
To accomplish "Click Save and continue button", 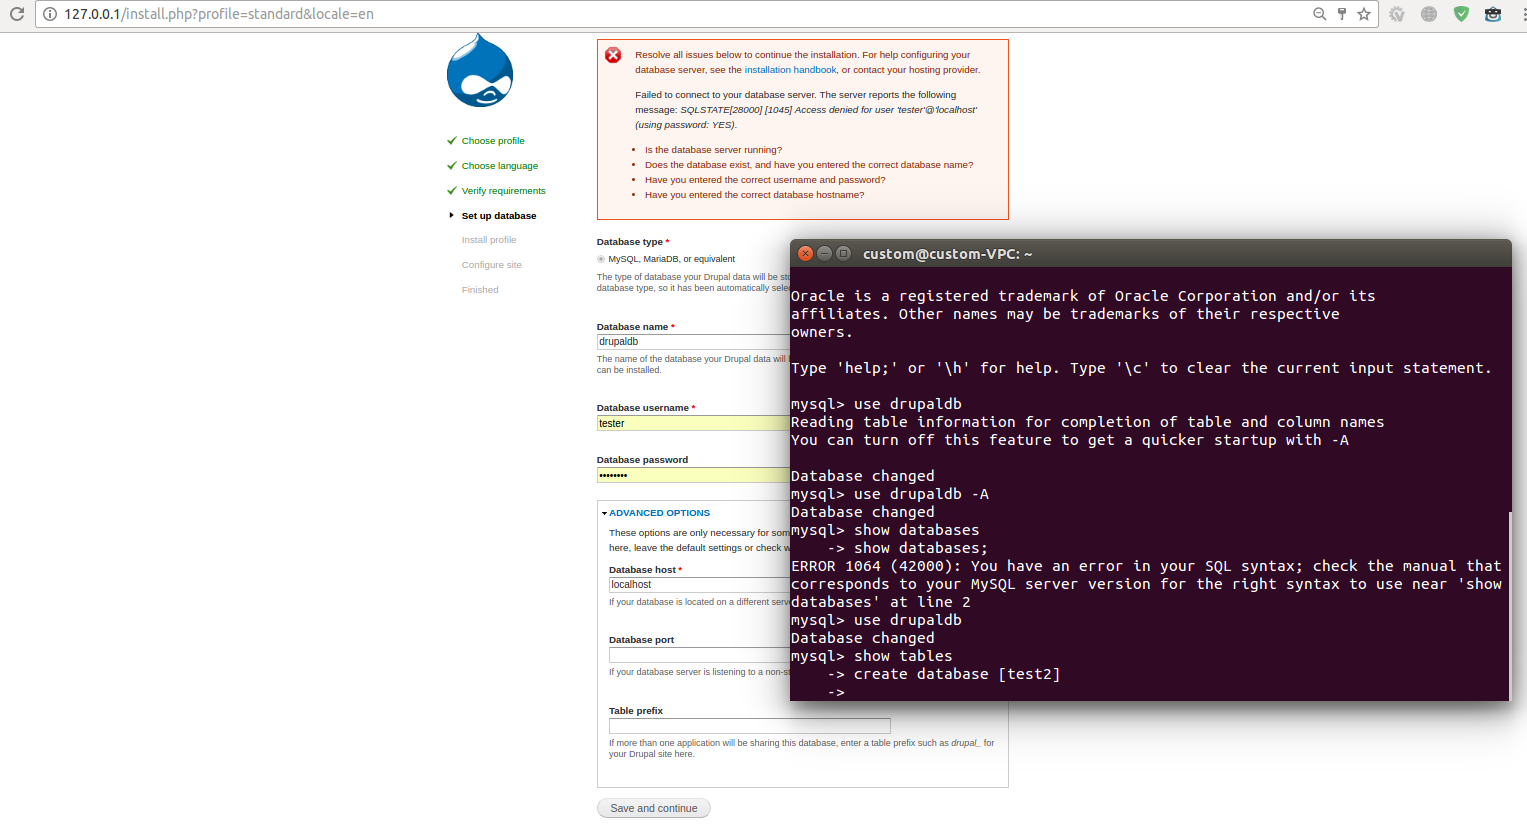I will tap(654, 808).
